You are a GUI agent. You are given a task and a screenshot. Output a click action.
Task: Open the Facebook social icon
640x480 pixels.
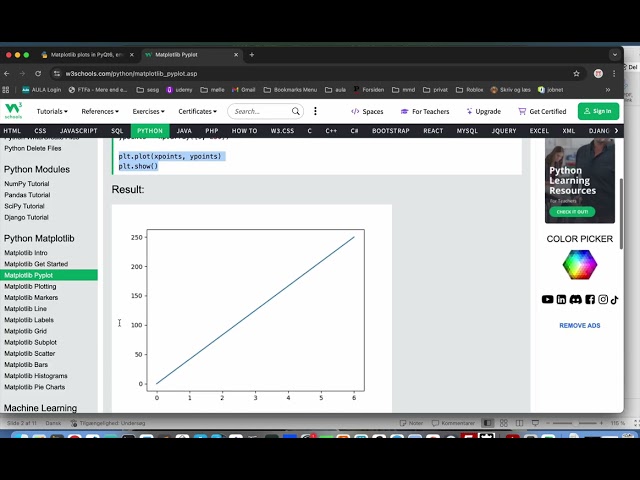pyautogui.click(x=590, y=300)
